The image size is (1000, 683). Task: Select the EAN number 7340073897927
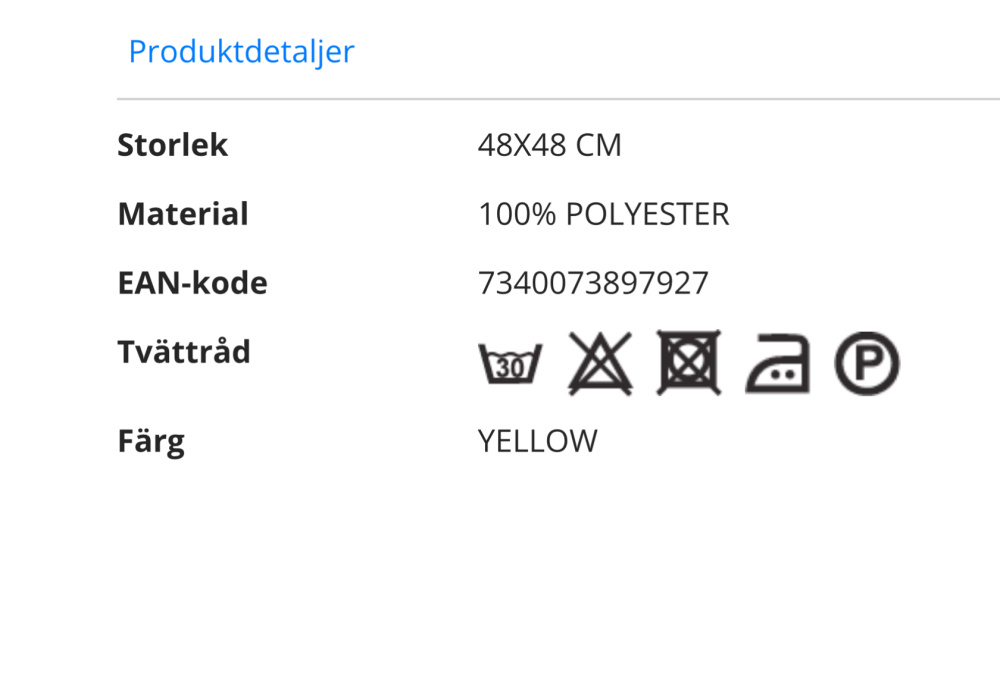(593, 283)
